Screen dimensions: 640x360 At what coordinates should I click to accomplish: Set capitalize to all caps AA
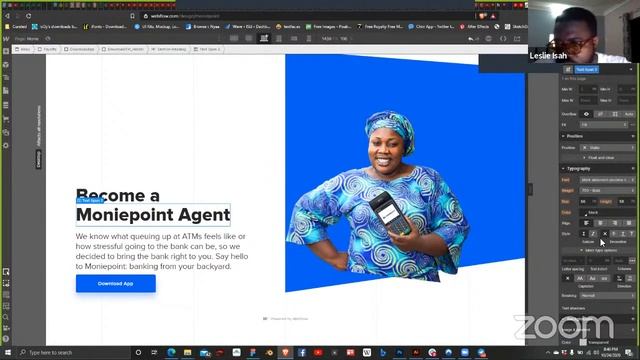point(580,278)
